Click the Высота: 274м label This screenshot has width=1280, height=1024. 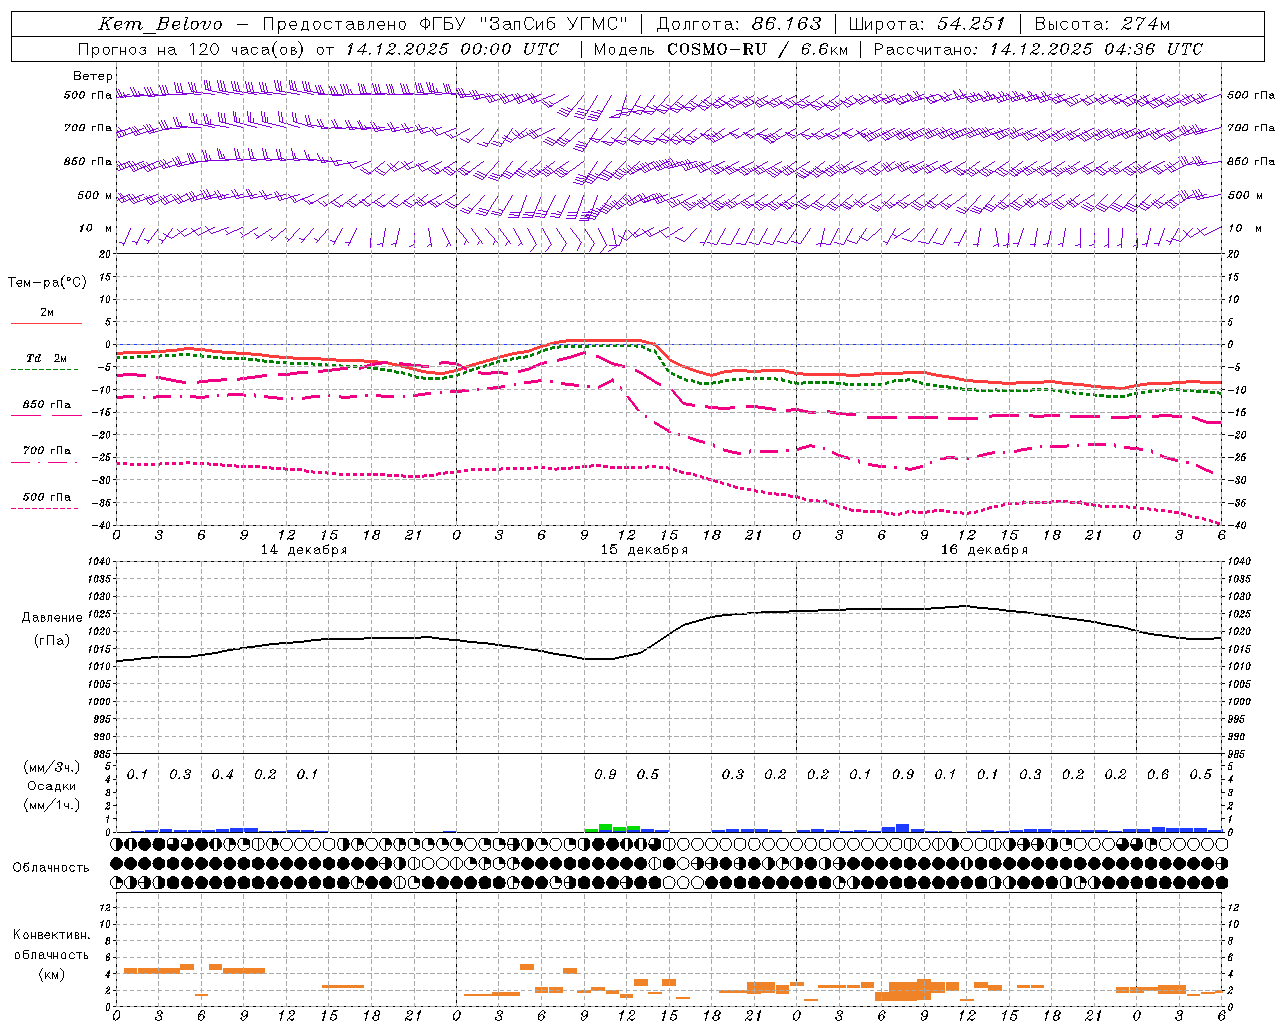tap(1102, 24)
